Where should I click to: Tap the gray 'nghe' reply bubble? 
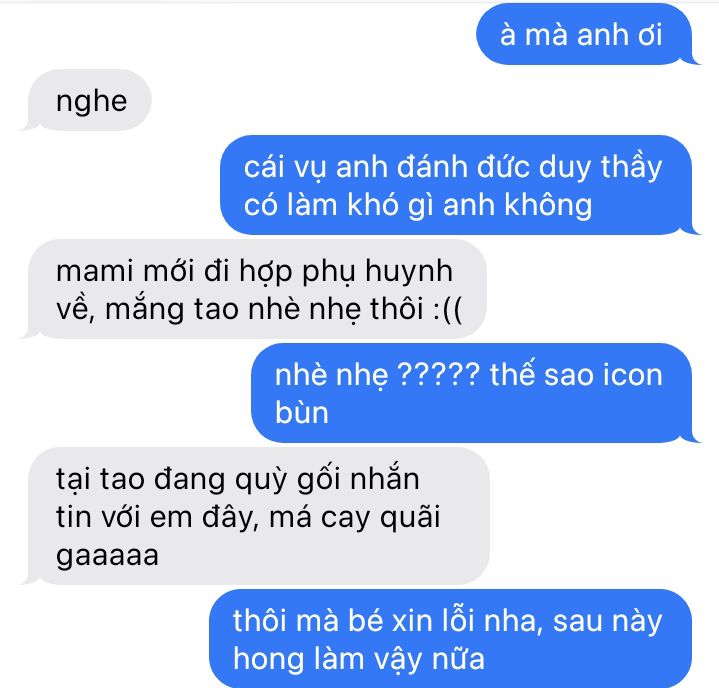90,100
